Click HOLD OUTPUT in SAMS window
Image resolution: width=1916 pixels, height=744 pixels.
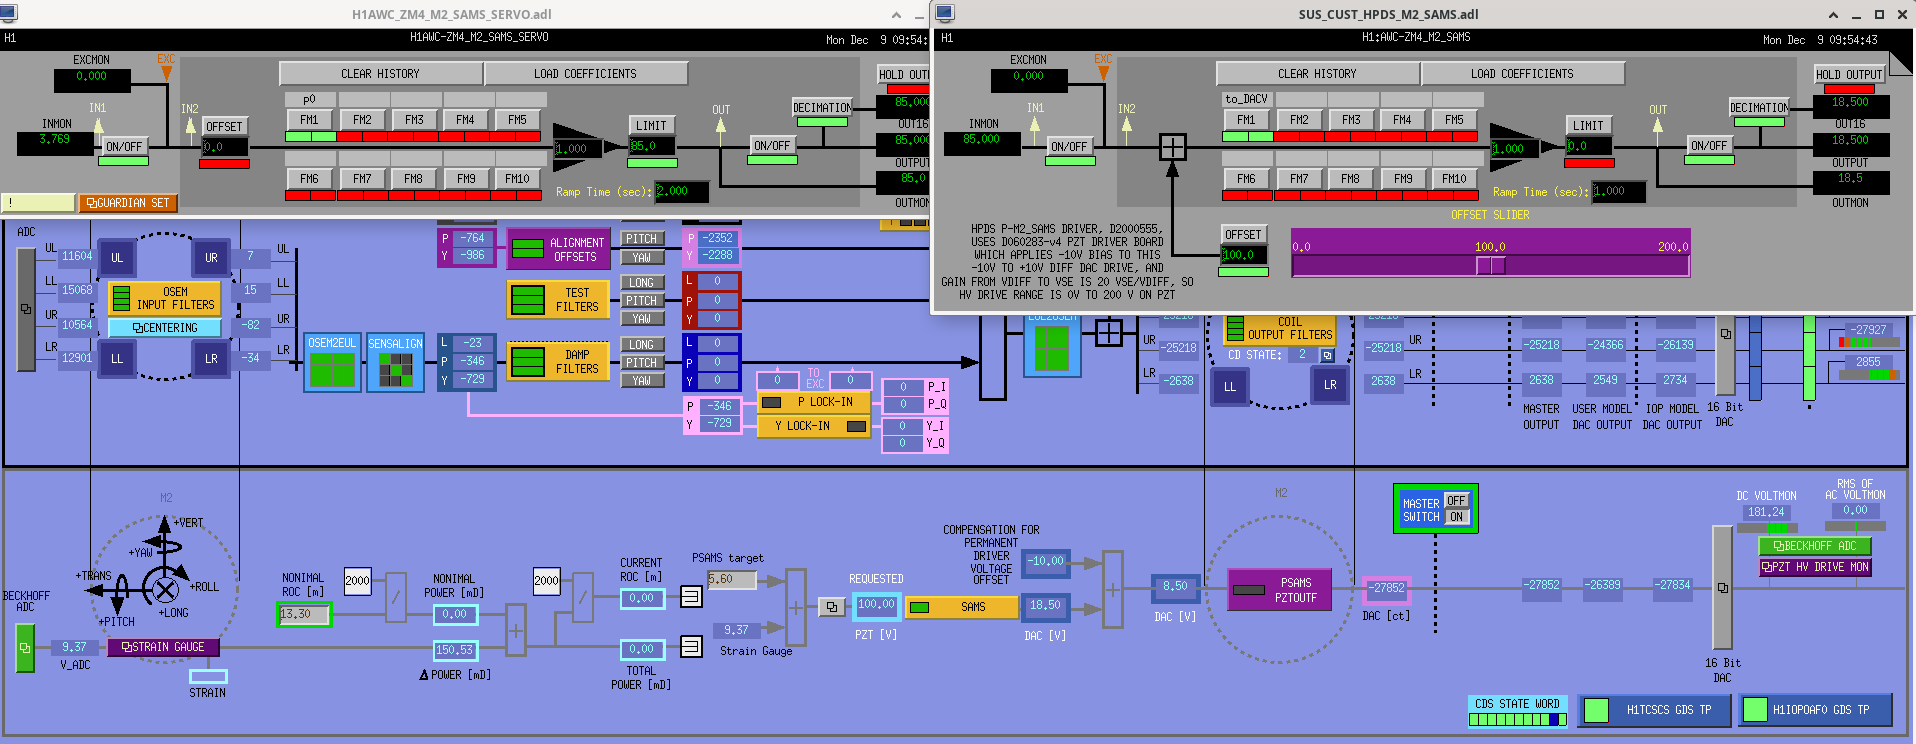[x=1850, y=75]
